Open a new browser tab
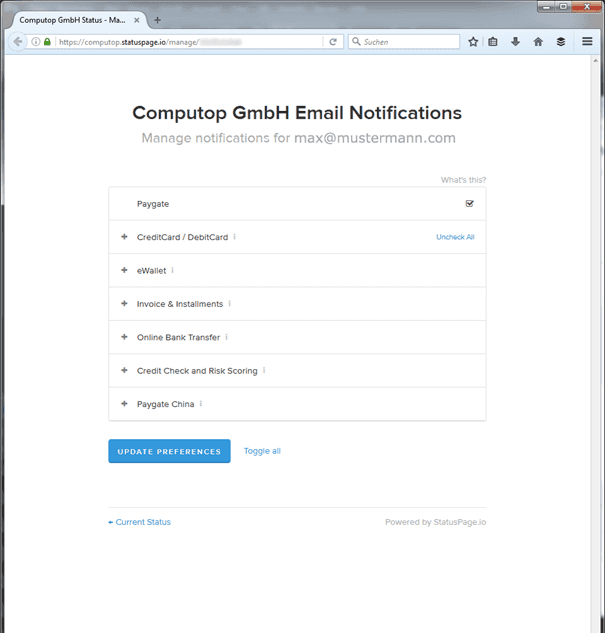 [157, 20]
